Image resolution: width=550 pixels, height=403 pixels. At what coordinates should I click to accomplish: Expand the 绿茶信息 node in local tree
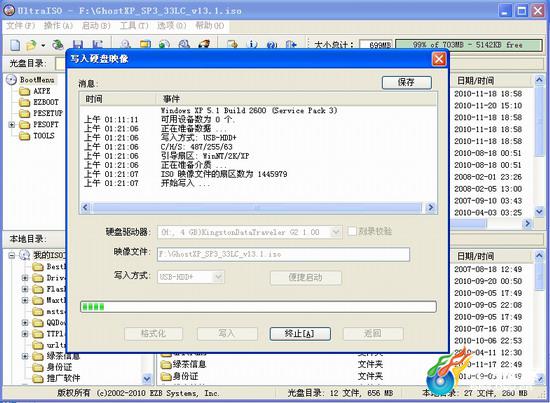pyautogui.click(x=25, y=356)
